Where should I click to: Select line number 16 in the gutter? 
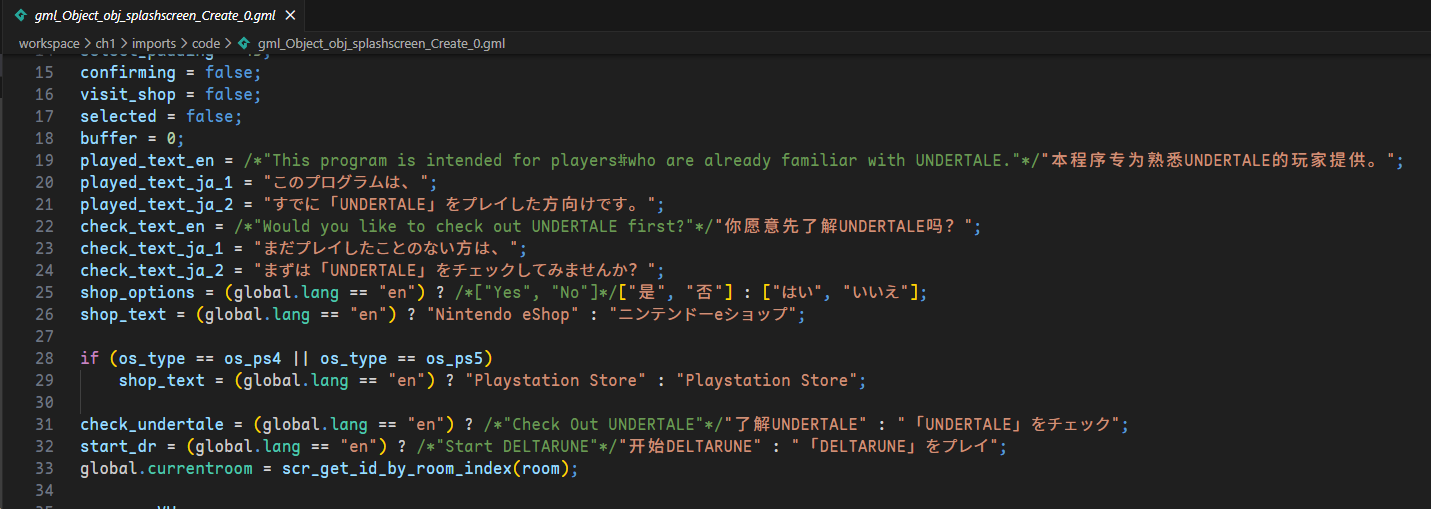(x=44, y=94)
